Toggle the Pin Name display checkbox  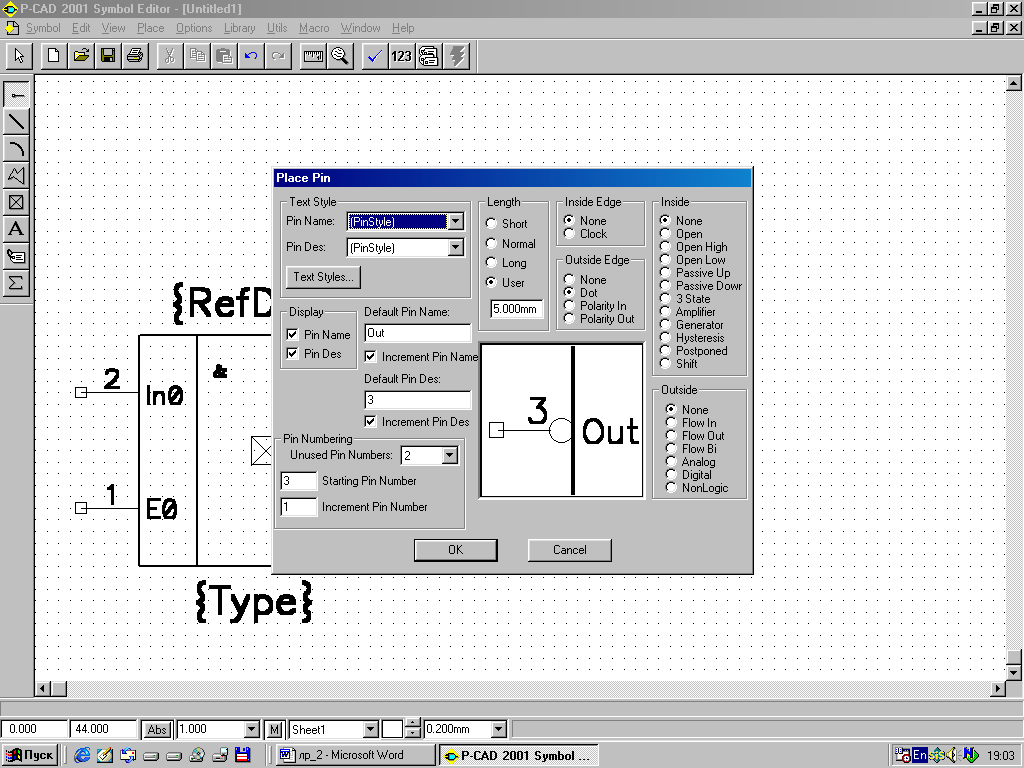click(x=293, y=334)
